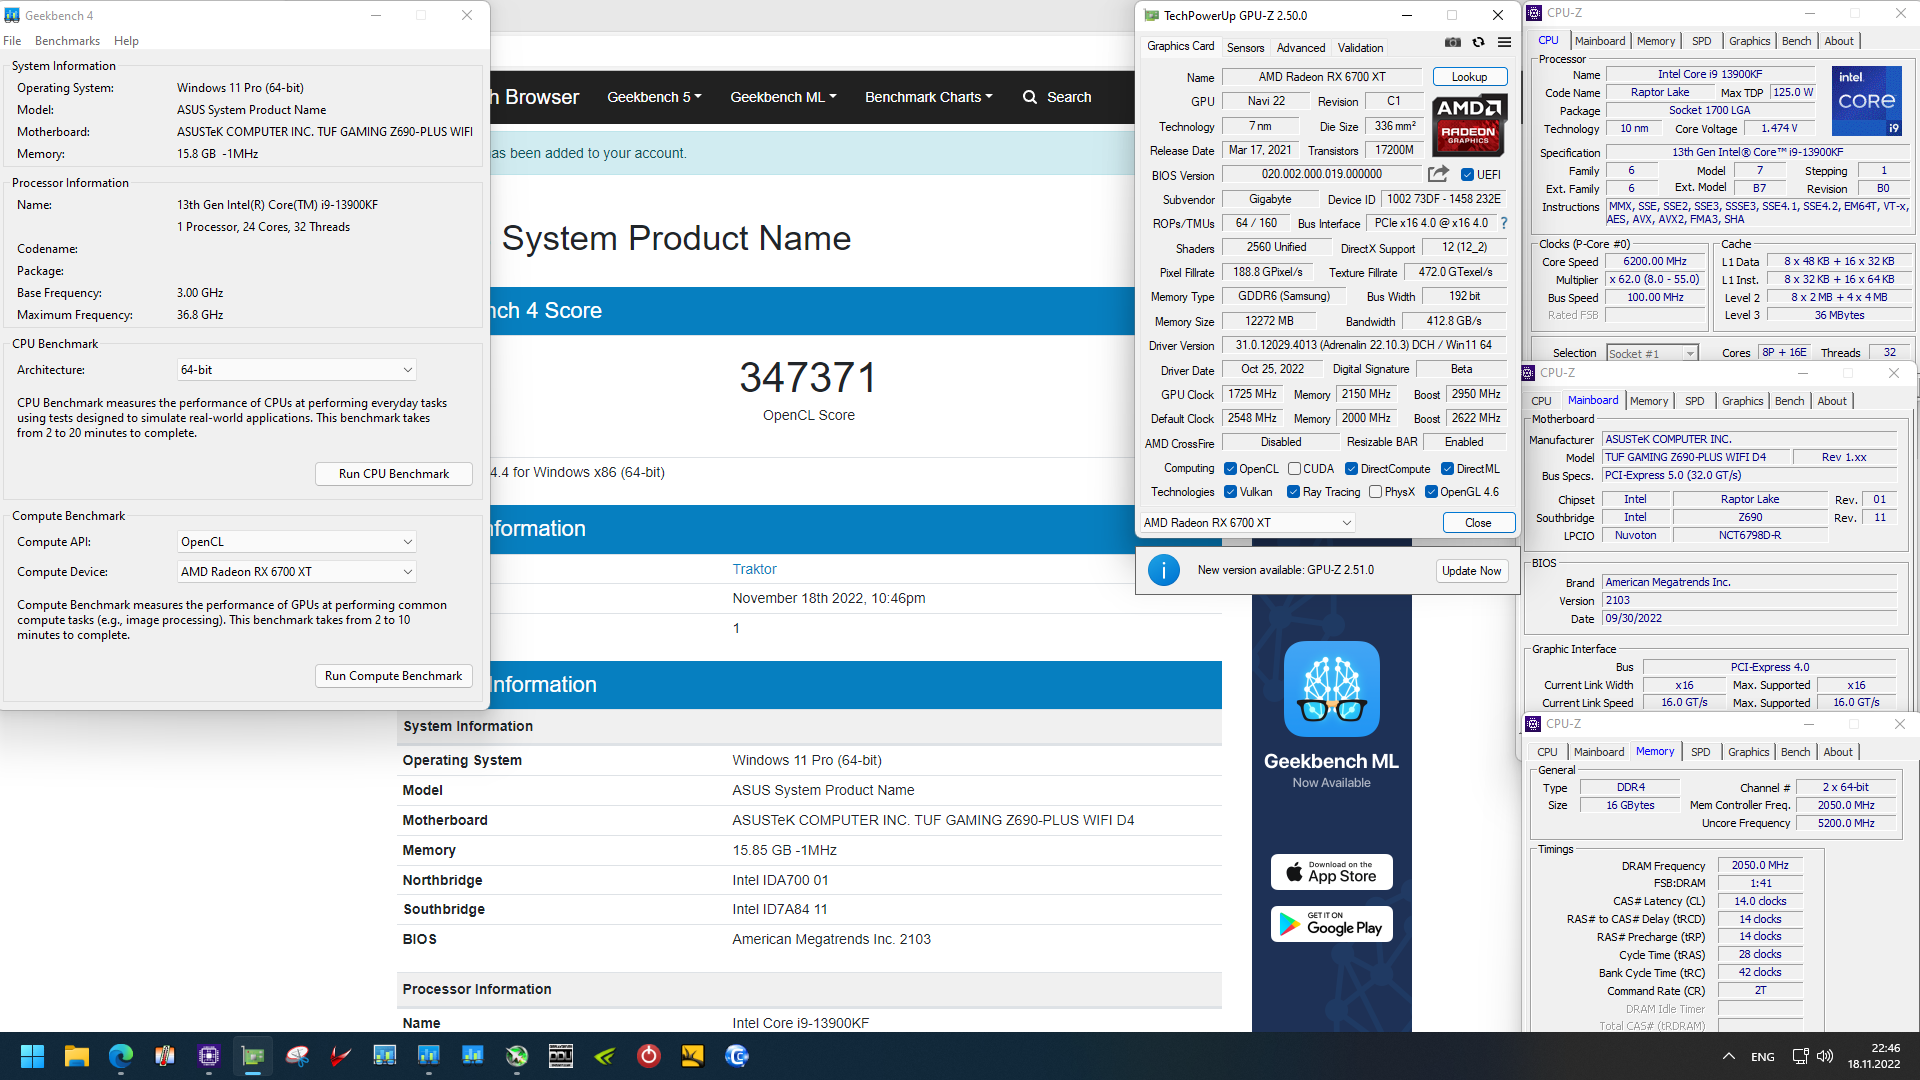
Task: Click the Intel Core i9 logo in CPU-Z
Action: 1866,101
